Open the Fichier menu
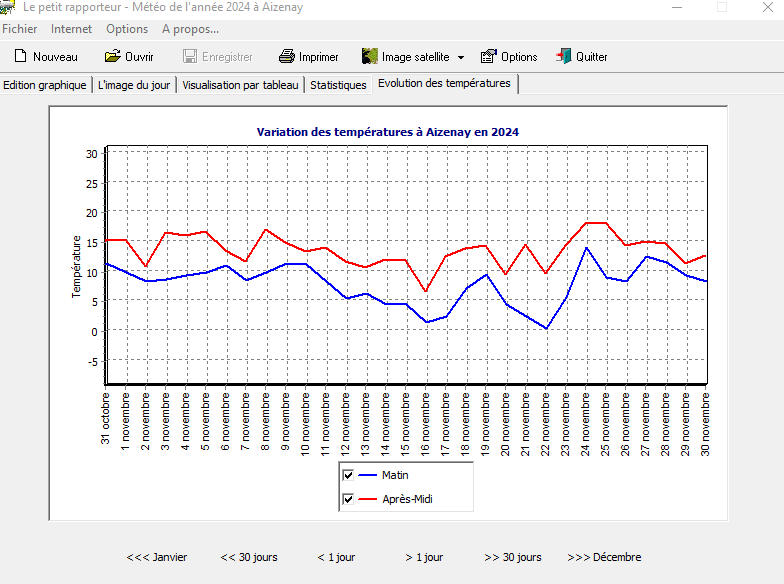The image size is (784, 584). click(20, 29)
